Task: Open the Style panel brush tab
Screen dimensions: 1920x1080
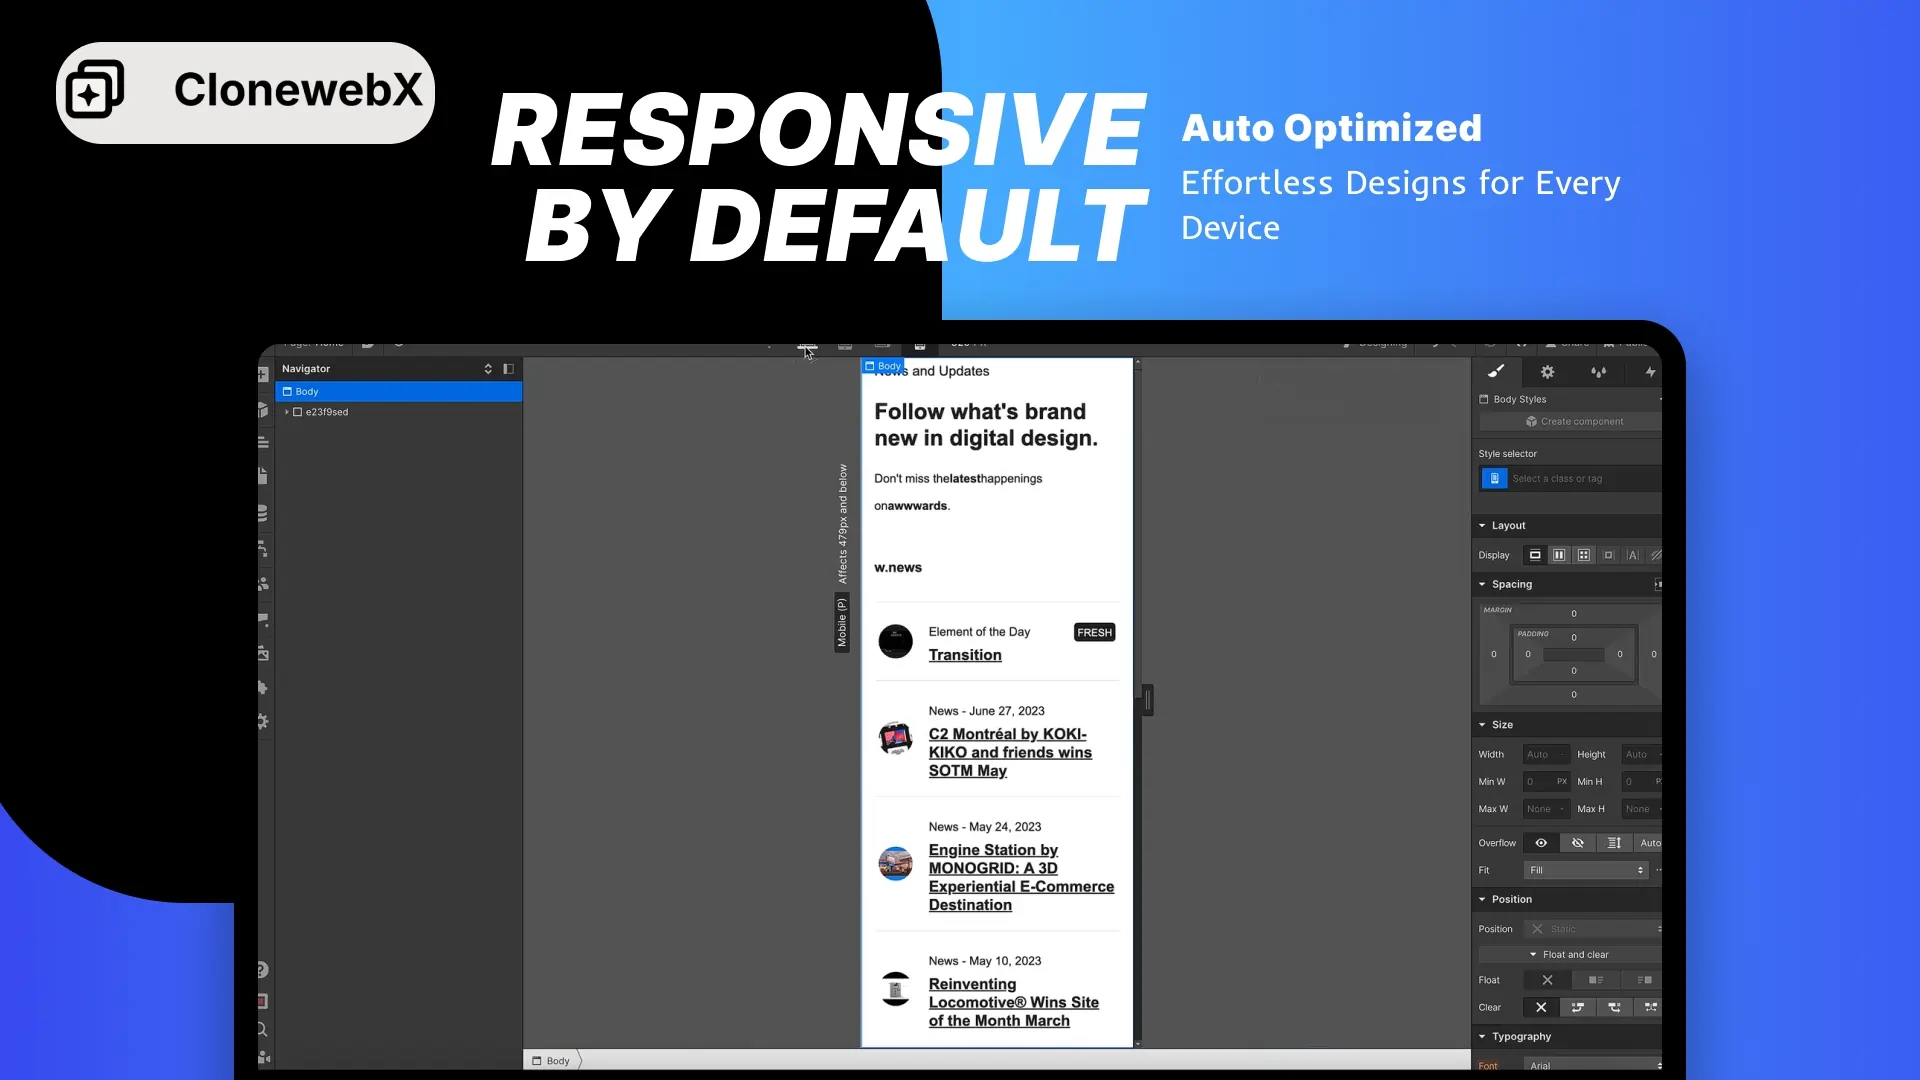Action: [1496, 372]
